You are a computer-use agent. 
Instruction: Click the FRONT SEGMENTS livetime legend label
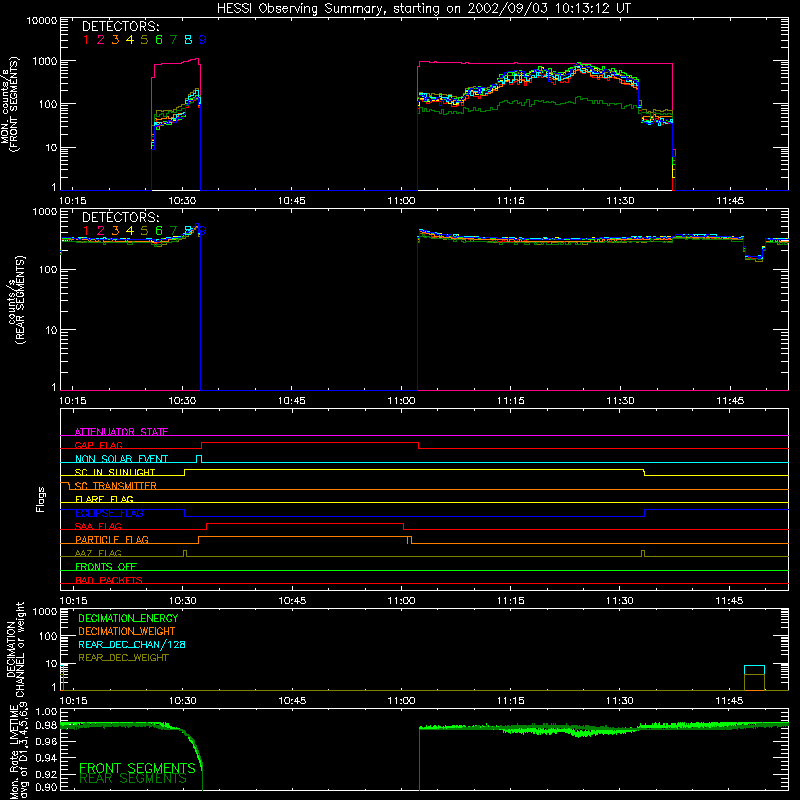coord(137,768)
